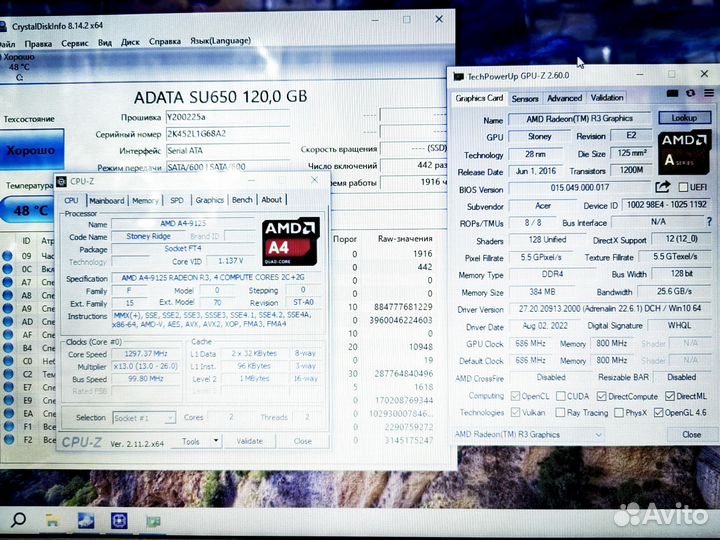
Task: Open the Язык(Language) menu
Action: [x=220, y=41]
